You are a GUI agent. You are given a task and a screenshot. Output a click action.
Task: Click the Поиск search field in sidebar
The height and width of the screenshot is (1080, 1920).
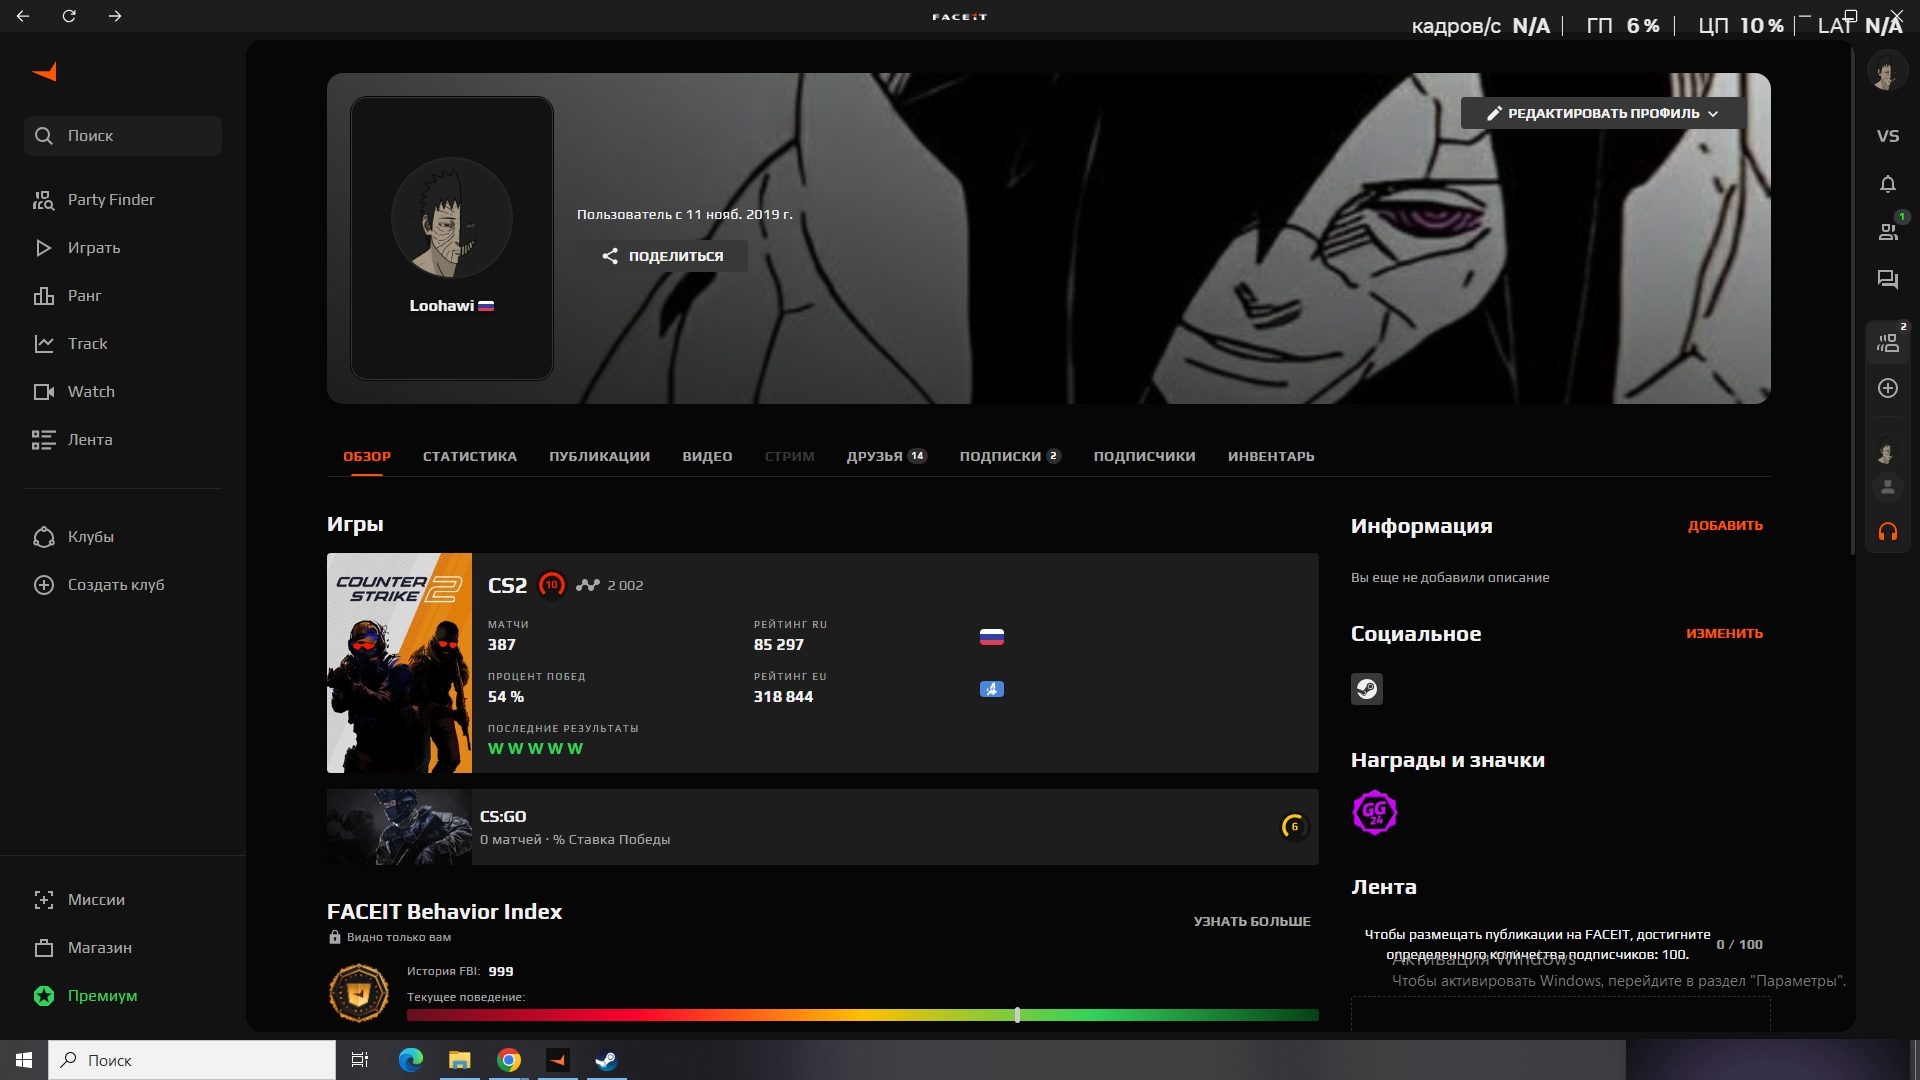click(x=123, y=136)
